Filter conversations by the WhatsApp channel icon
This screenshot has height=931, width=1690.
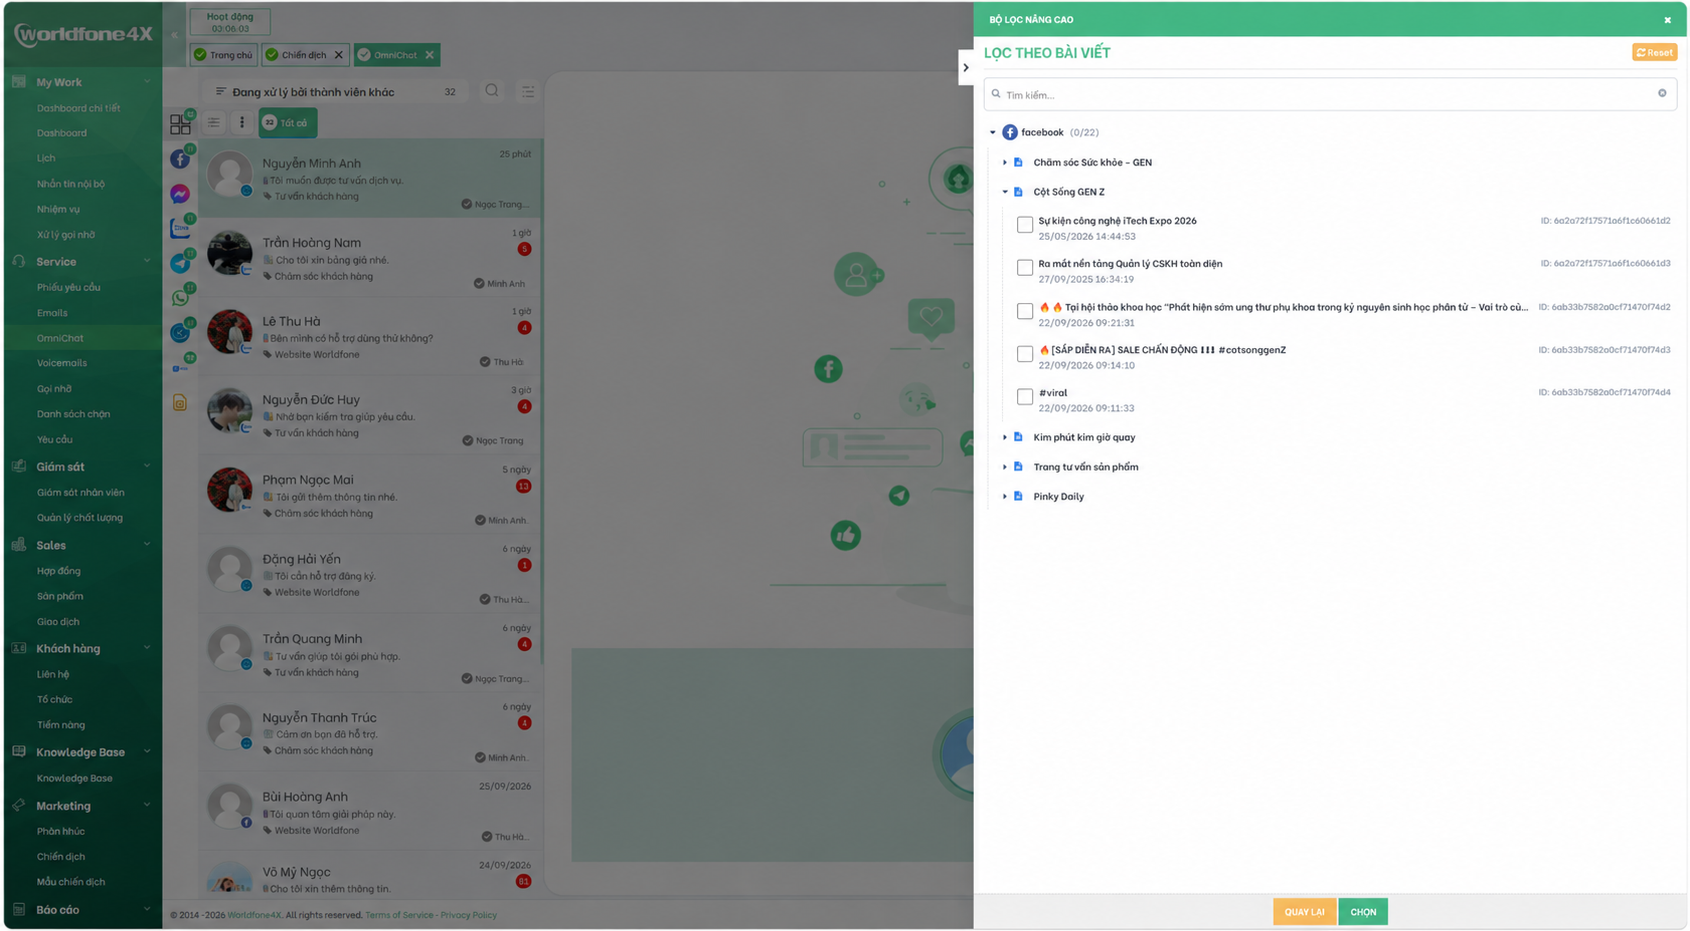coord(180,298)
